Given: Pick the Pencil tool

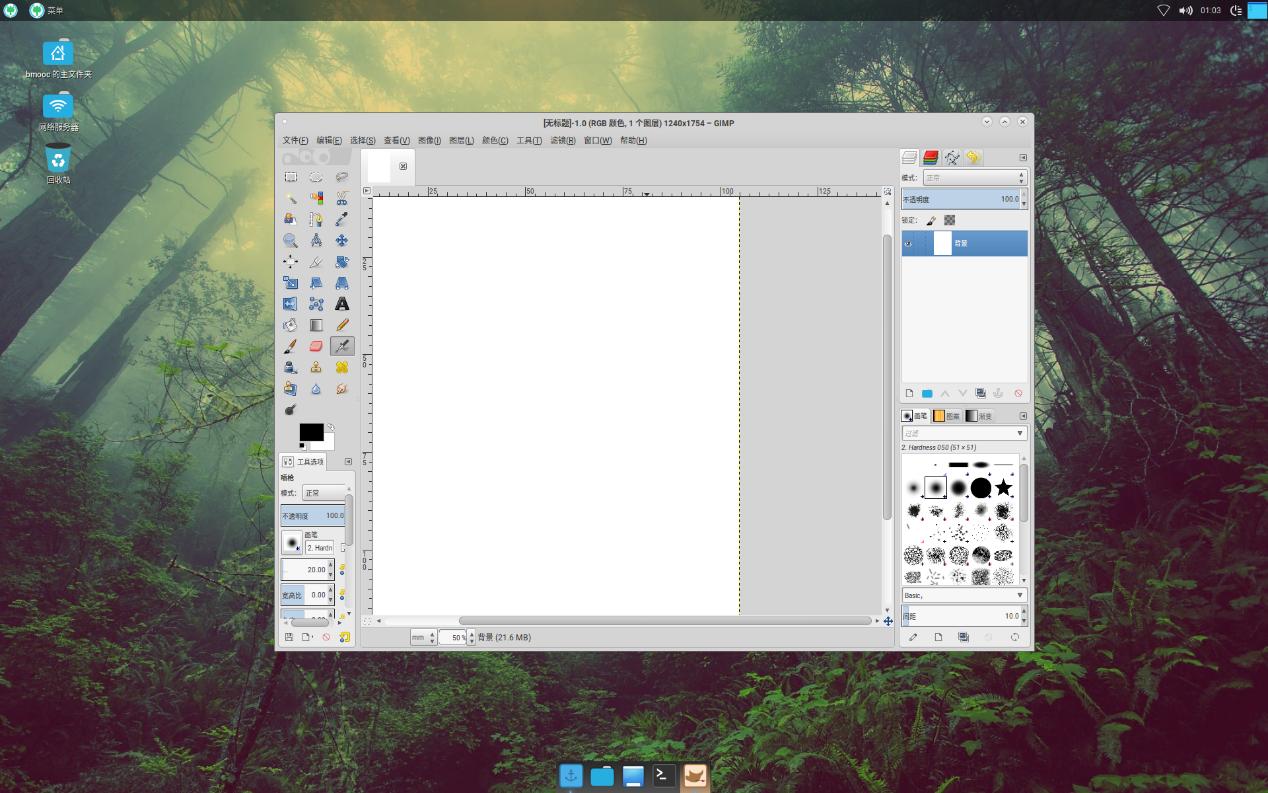Looking at the screenshot, I should [342, 325].
